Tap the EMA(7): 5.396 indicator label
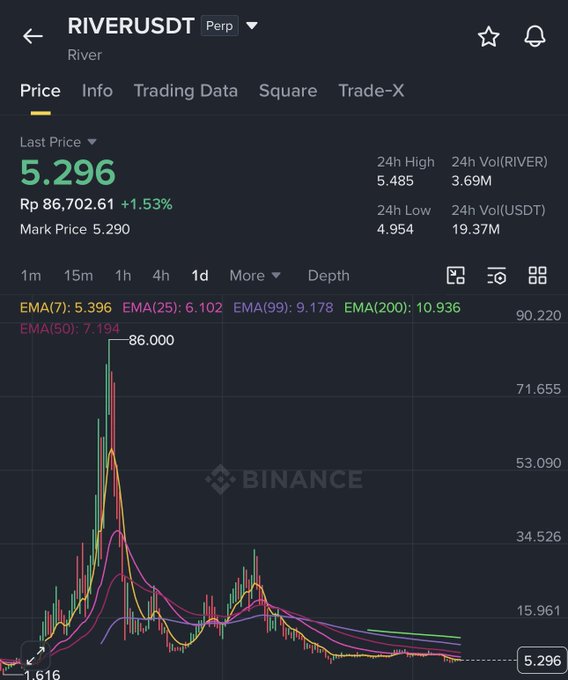 point(66,307)
